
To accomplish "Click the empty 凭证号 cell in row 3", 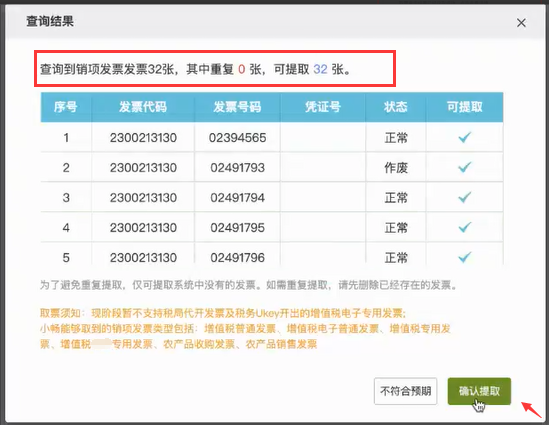I will pyautogui.click(x=323, y=197).
